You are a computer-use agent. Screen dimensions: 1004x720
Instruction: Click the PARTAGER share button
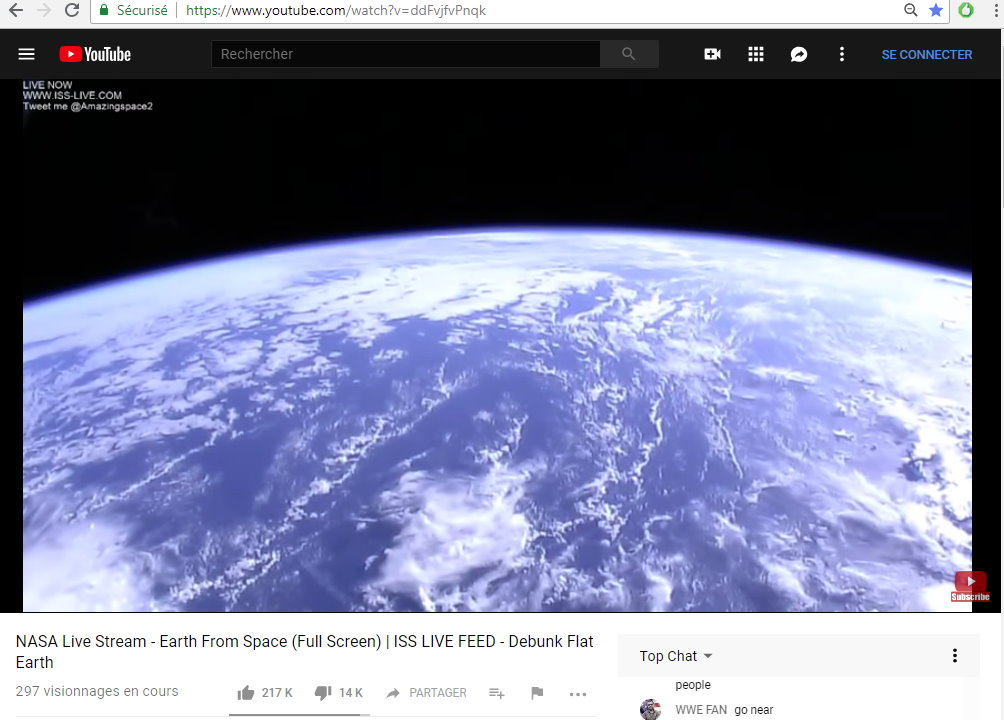[x=426, y=692]
